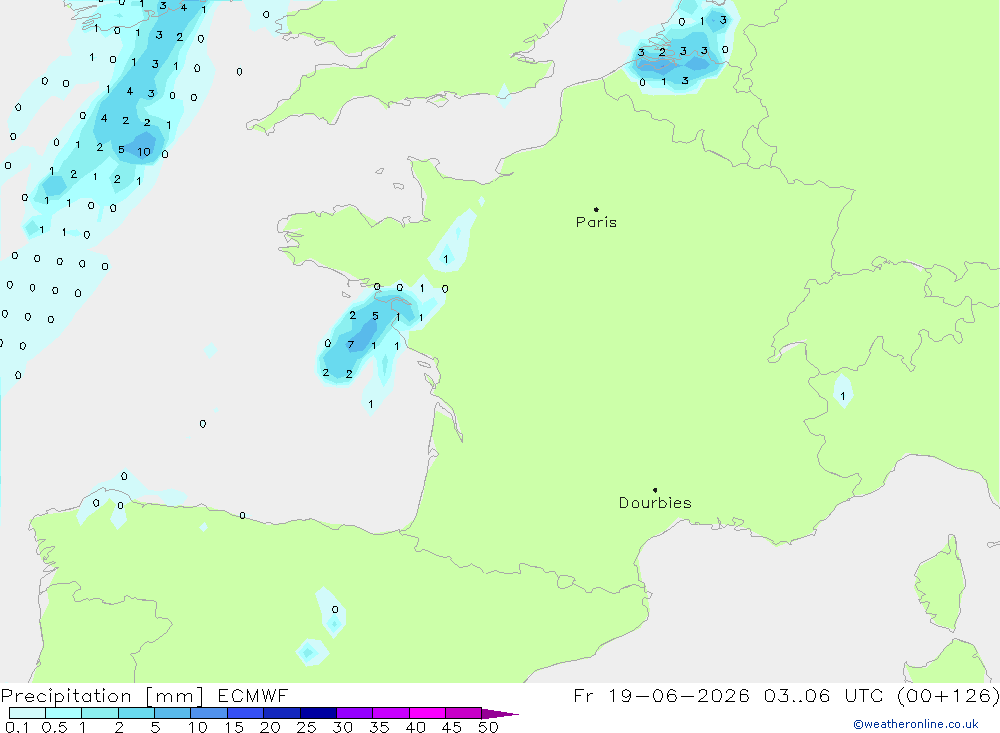Click the Dourbies city label
The height and width of the screenshot is (733, 1000).
(x=655, y=503)
